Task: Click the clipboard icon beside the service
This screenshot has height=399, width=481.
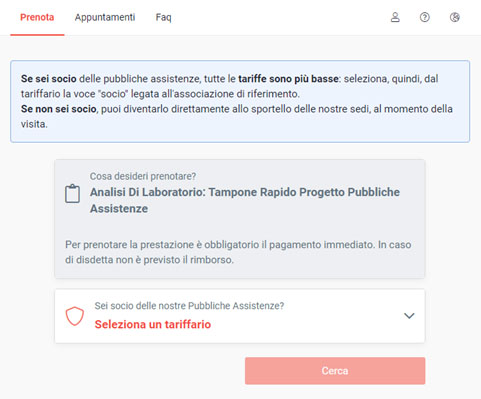Action: pos(72,193)
